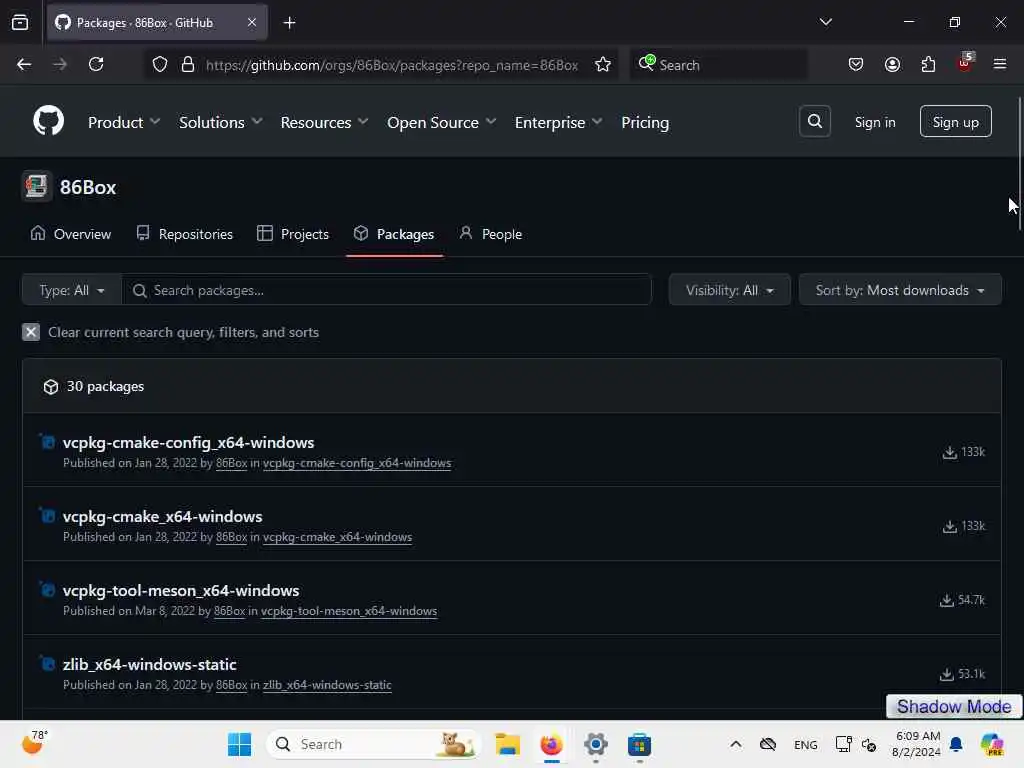Click the Sign up button
Screen dimensions: 1024x768
point(955,121)
